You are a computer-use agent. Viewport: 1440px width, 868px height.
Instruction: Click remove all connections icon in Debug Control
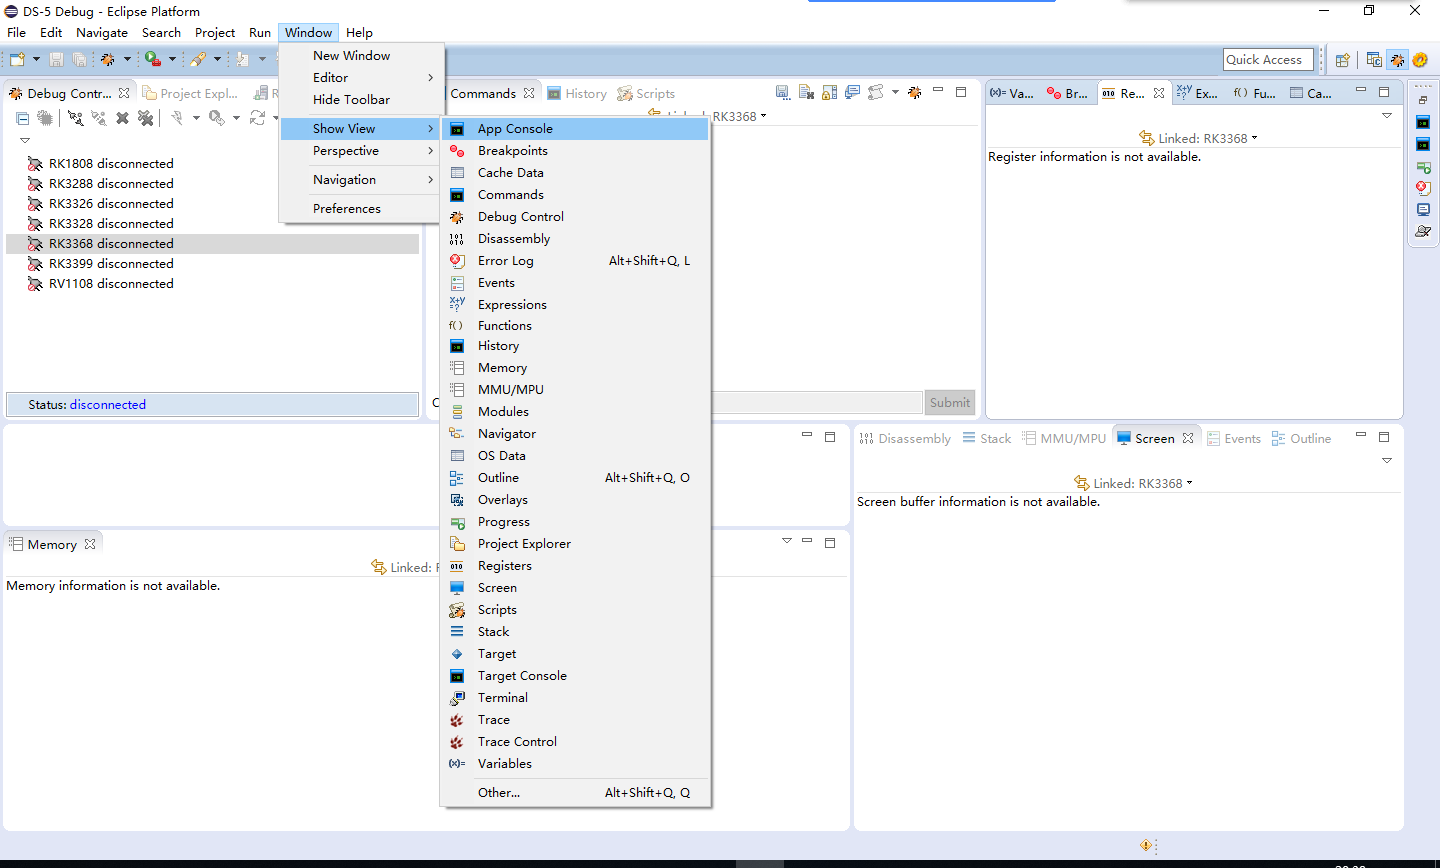[146, 118]
